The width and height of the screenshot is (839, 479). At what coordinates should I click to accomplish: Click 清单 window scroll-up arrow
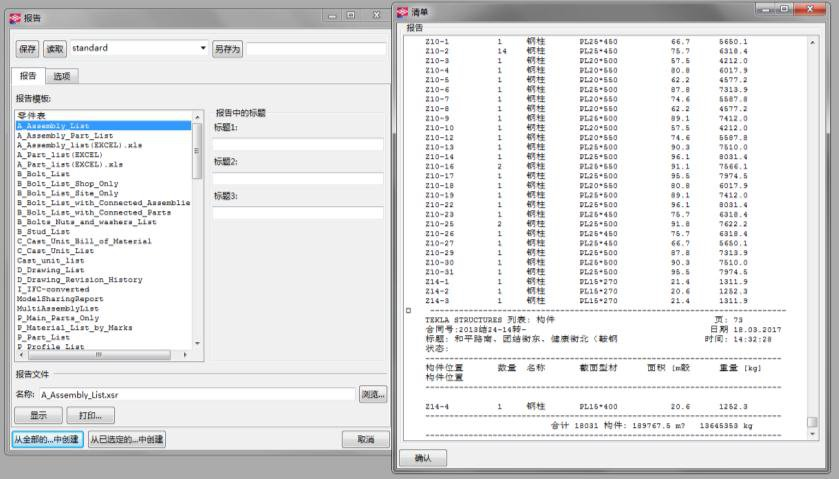pyautogui.click(x=812, y=42)
